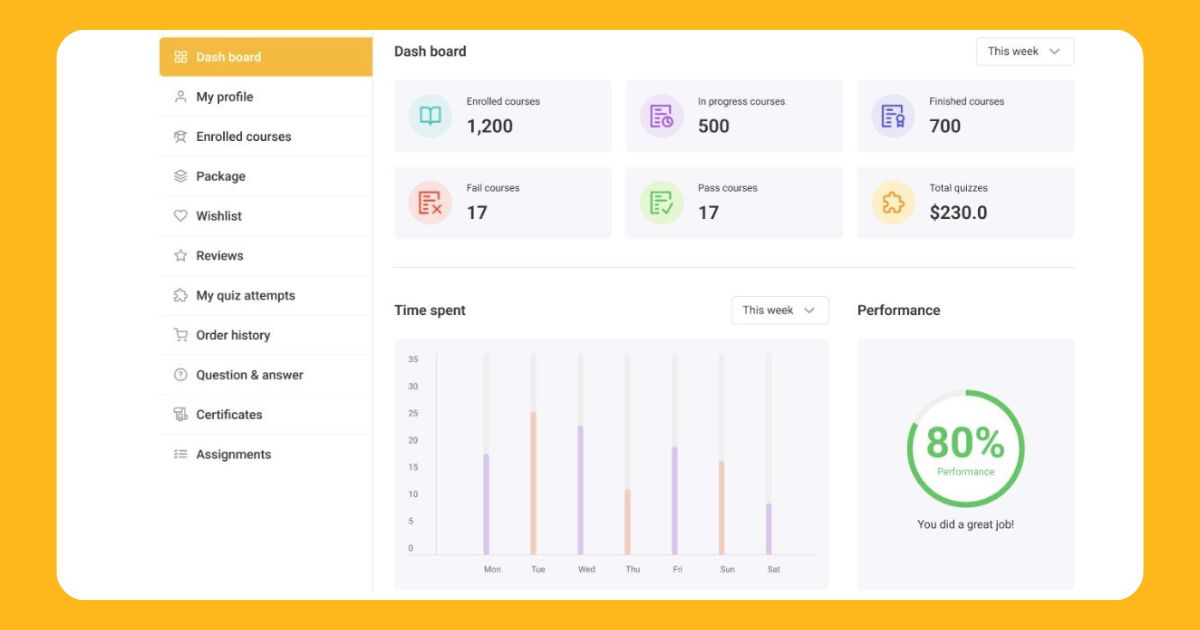Open the Dash board menu item
The height and width of the screenshot is (630, 1200).
(266, 57)
